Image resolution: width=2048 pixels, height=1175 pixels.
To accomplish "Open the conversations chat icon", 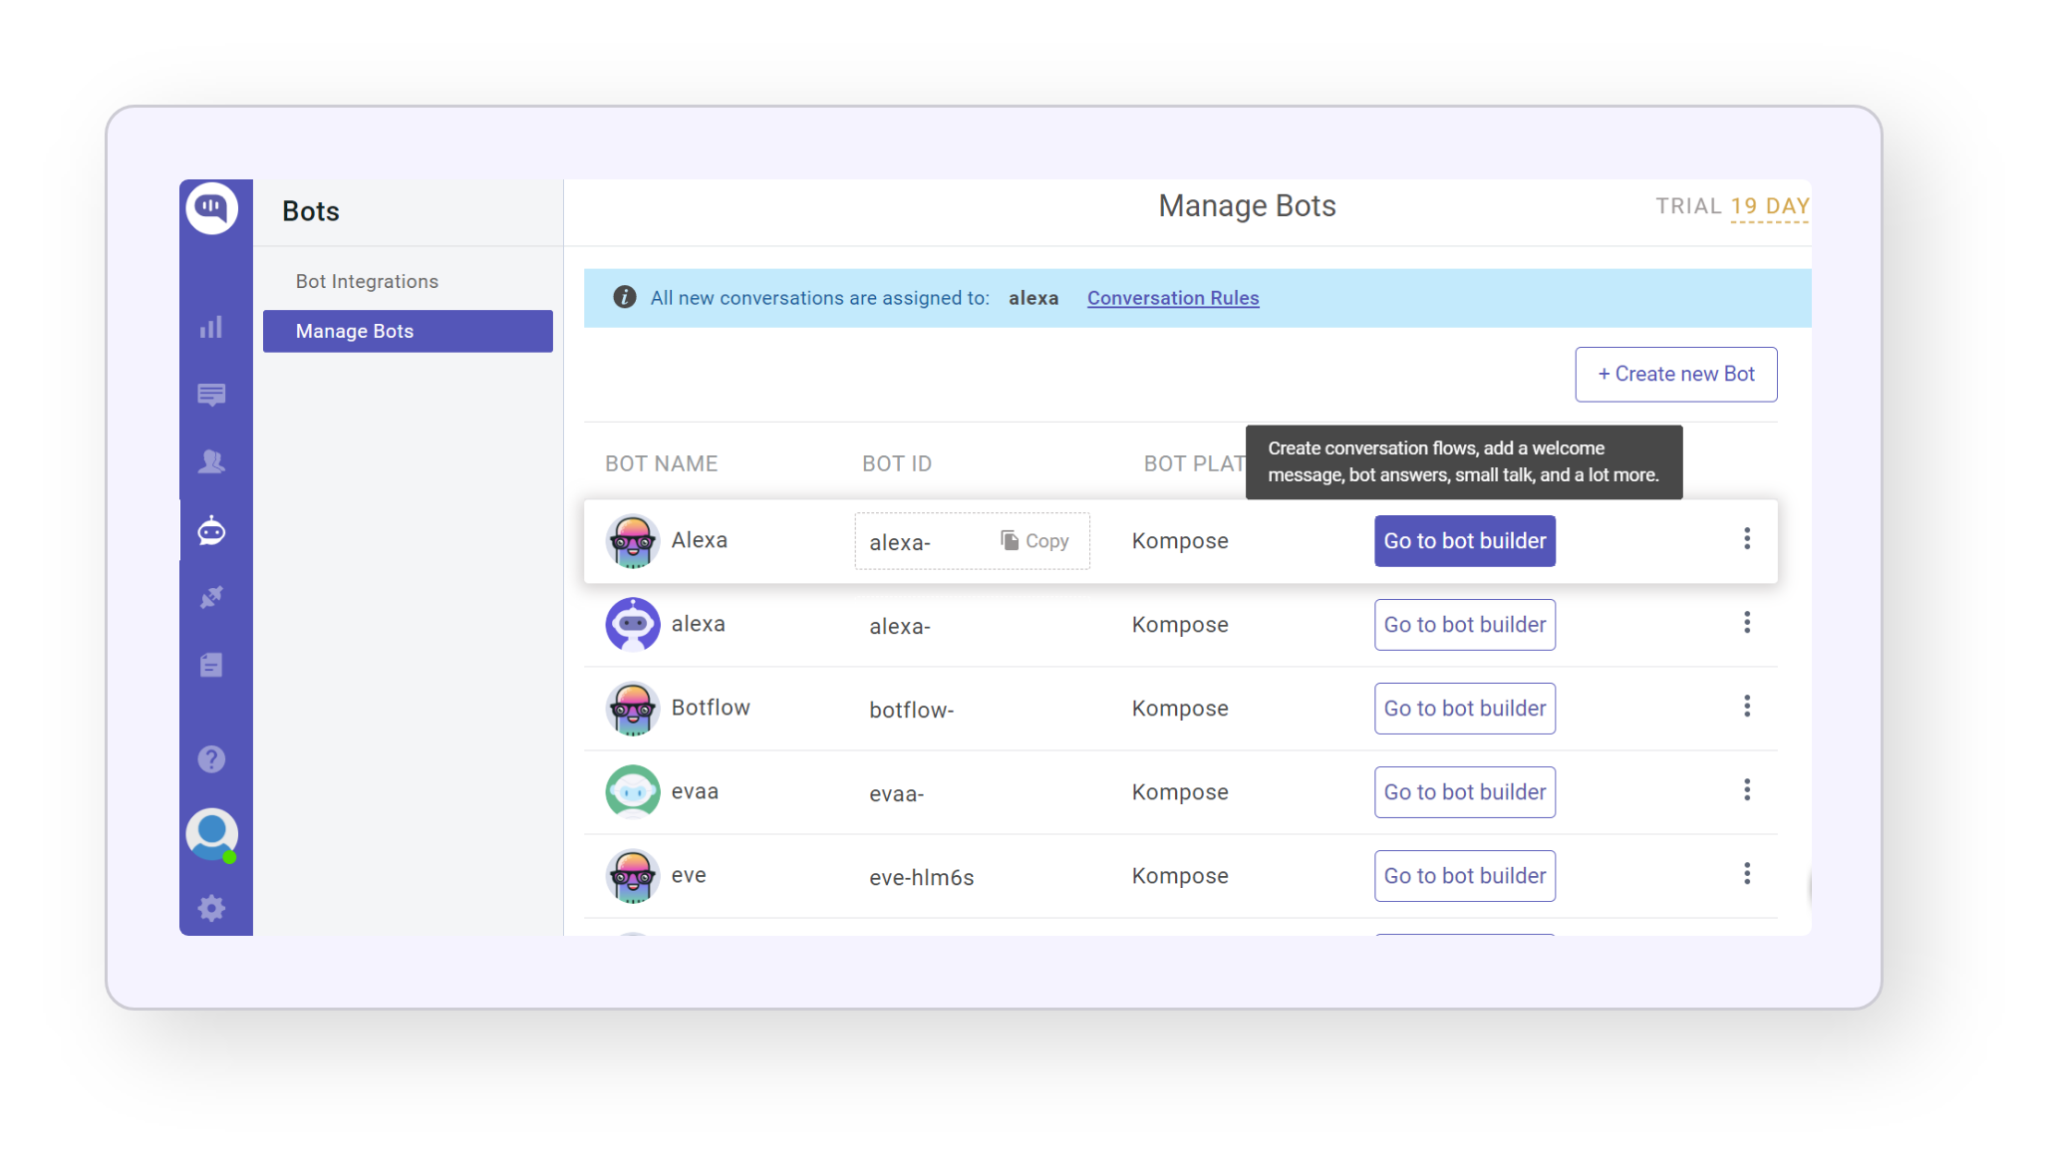I will pos(211,395).
